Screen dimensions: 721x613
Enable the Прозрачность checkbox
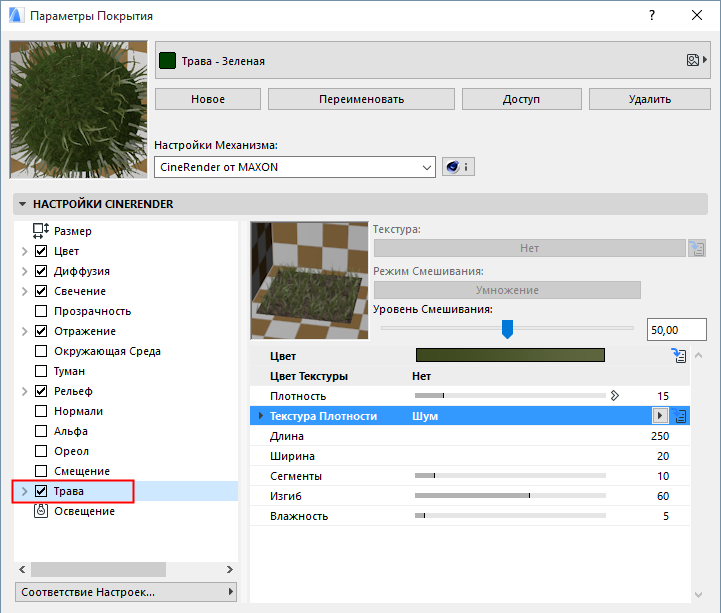pos(41,311)
